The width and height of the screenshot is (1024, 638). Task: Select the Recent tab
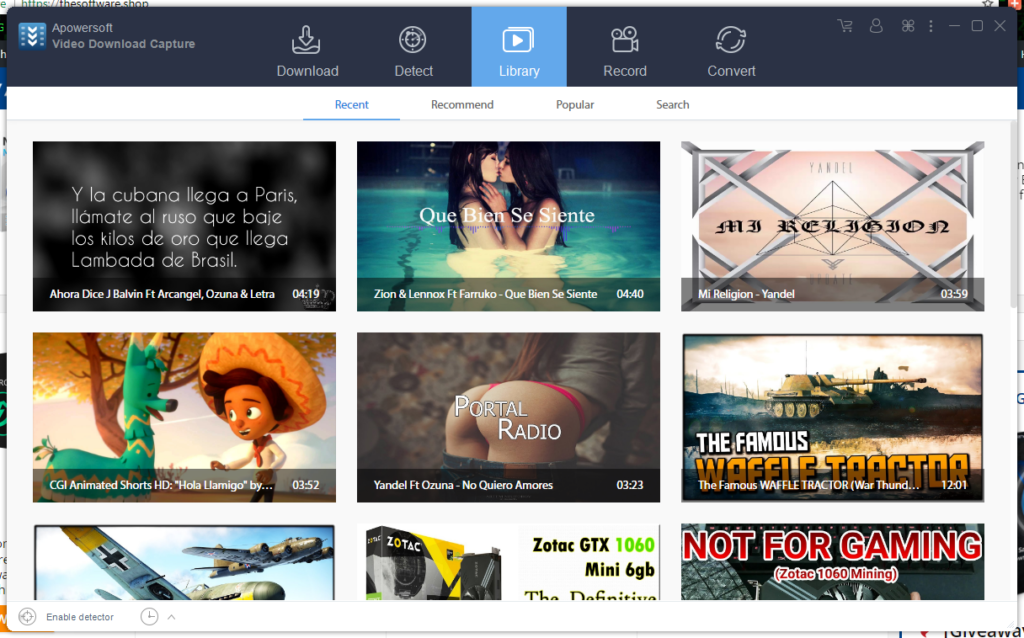point(351,104)
